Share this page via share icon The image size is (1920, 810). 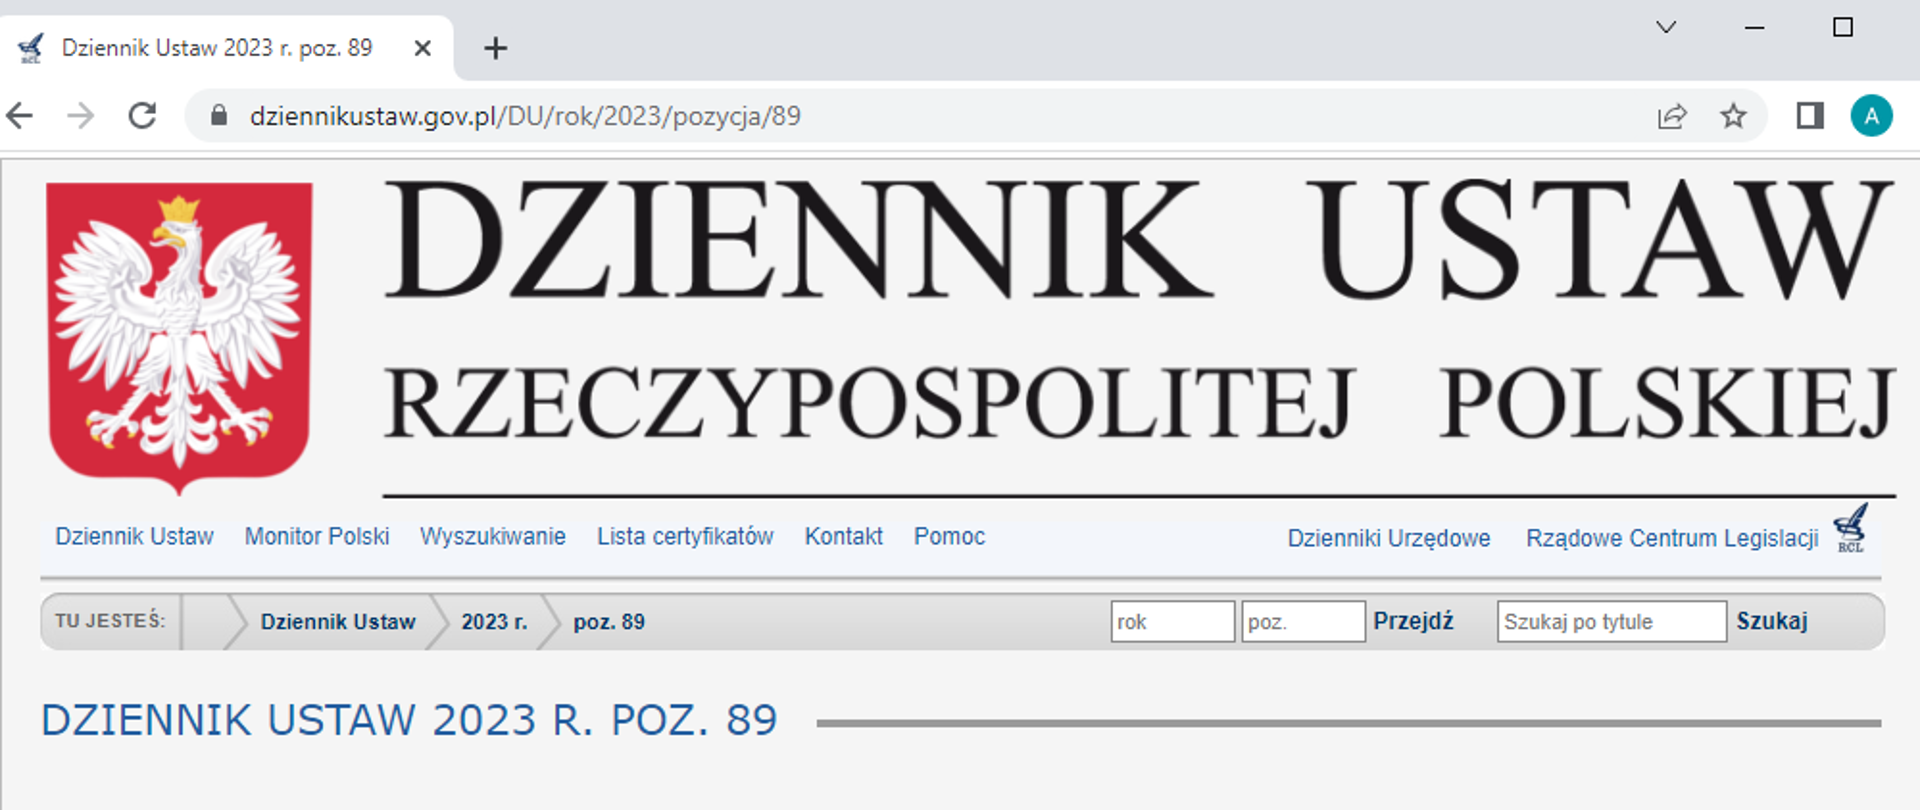pos(1672,117)
